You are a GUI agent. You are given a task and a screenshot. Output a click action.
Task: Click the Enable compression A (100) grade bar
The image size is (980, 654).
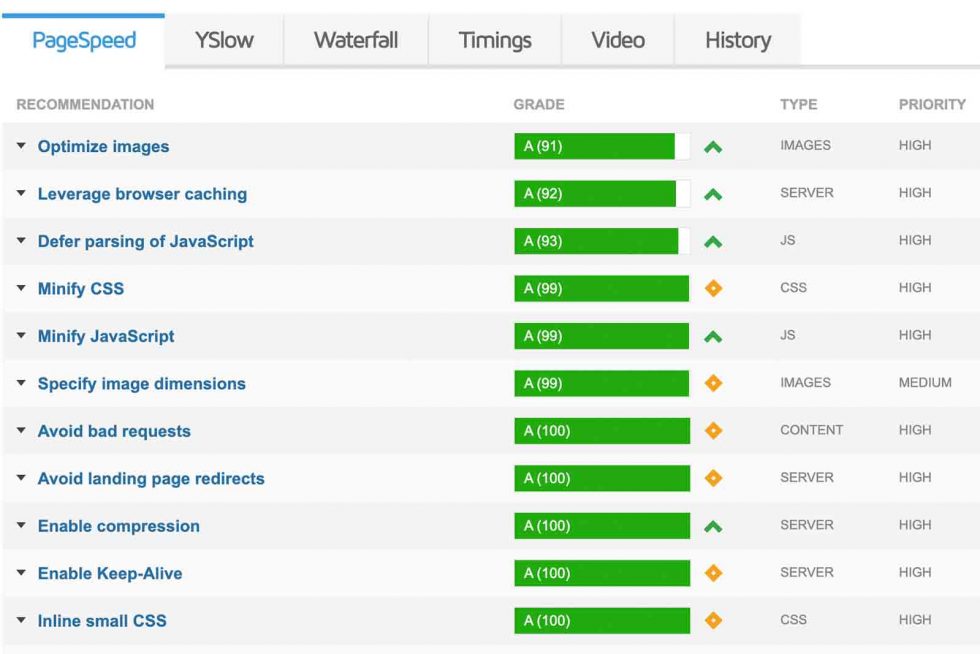click(602, 526)
